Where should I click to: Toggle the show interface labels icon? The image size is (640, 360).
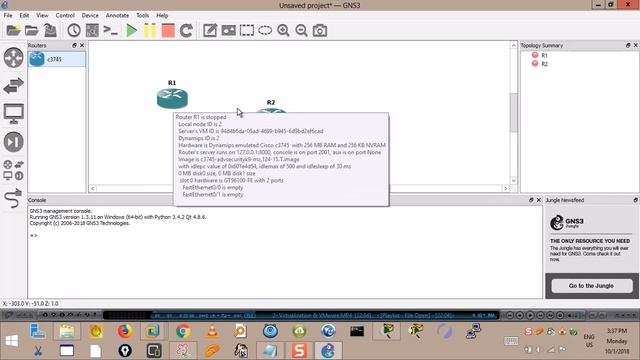[92, 30]
